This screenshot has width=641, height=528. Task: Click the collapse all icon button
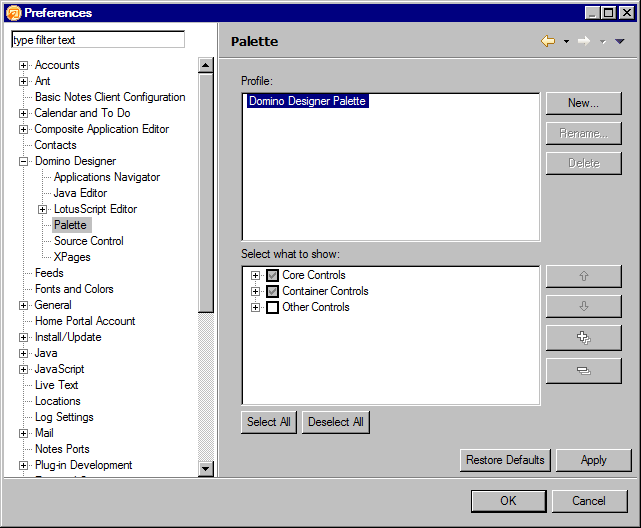coord(584,371)
